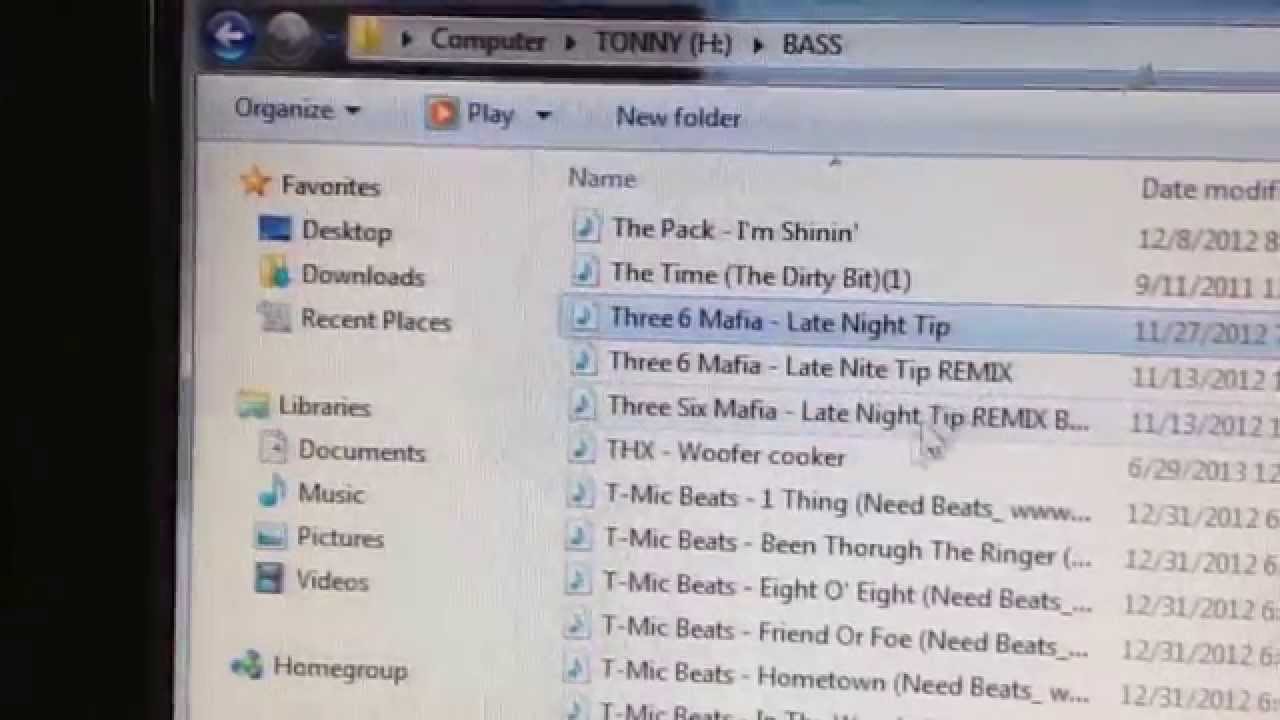Image resolution: width=1280 pixels, height=720 pixels.
Task: Expand the breadcrumb arrow before BASS
Action: coord(759,46)
